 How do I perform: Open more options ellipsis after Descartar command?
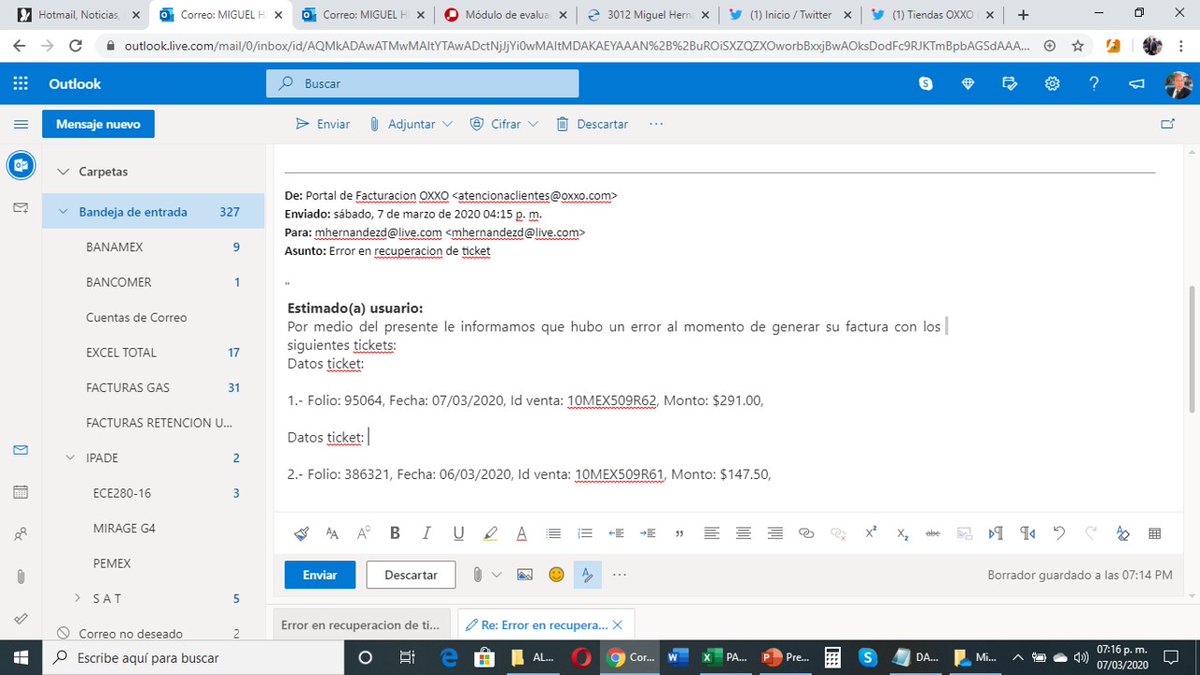click(656, 124)
